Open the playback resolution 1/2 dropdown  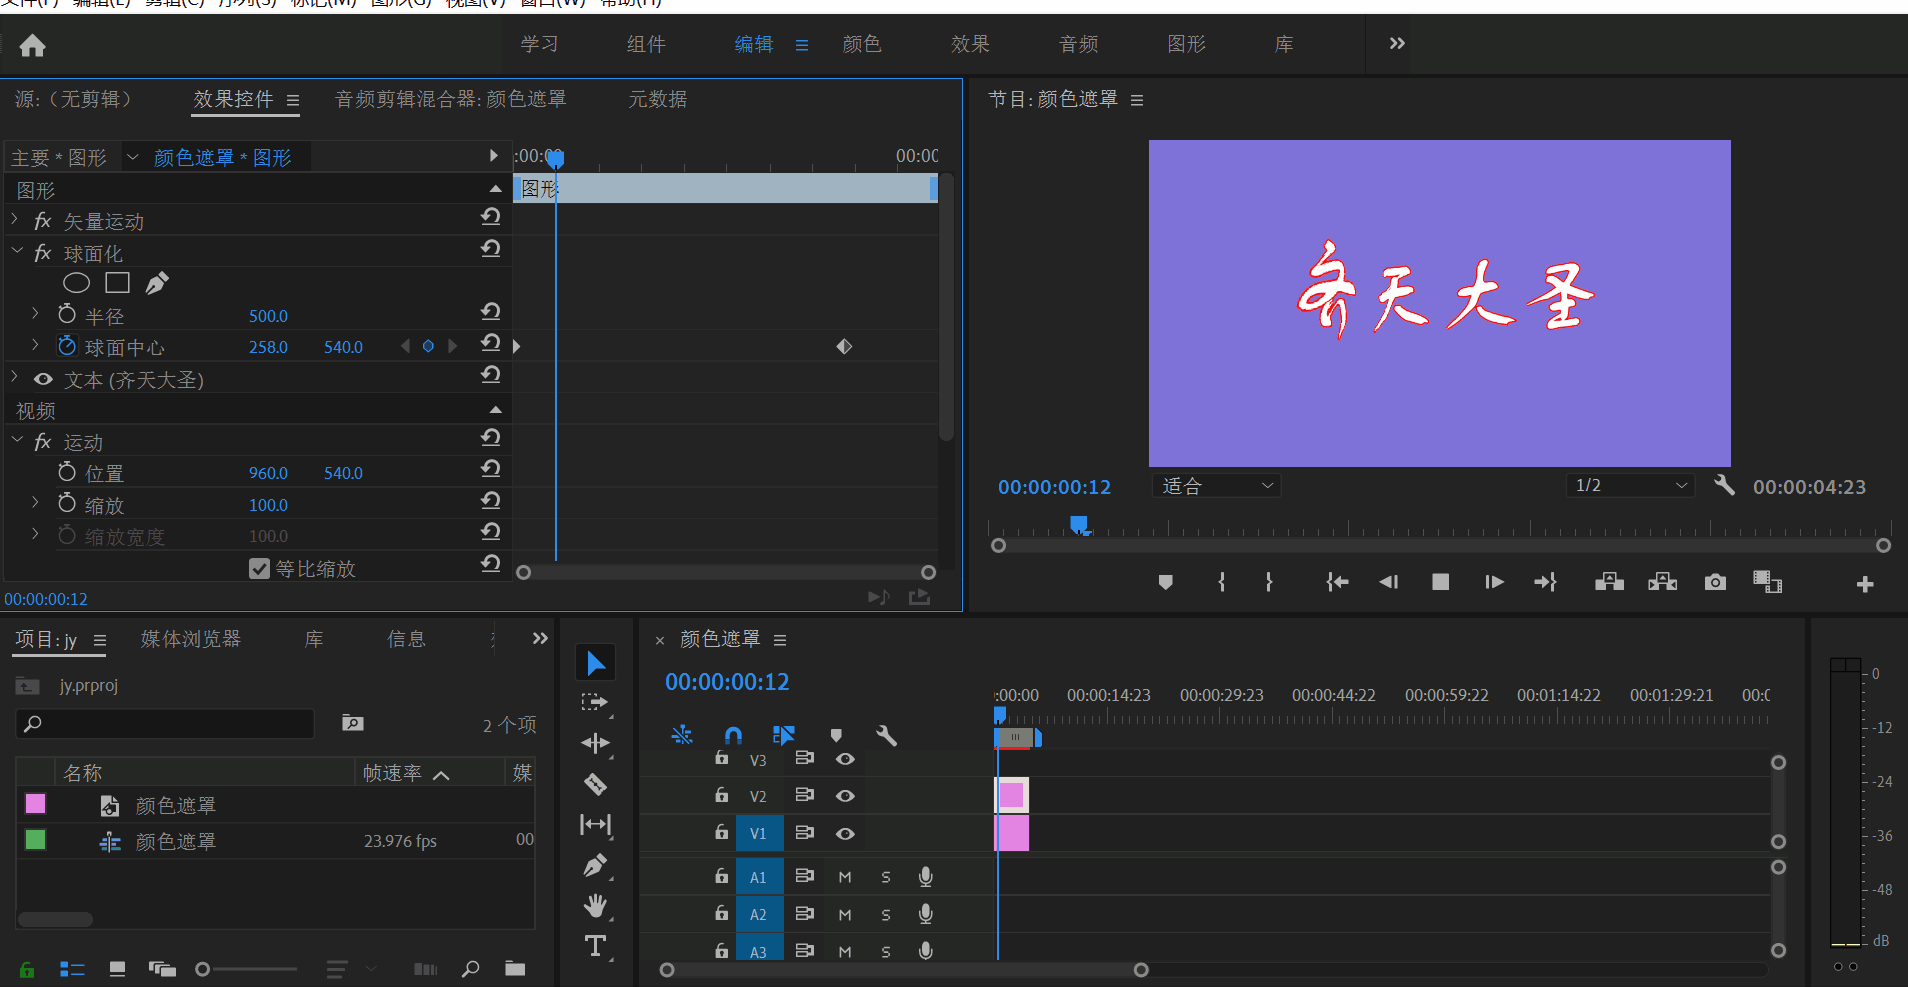(1628, 485)
